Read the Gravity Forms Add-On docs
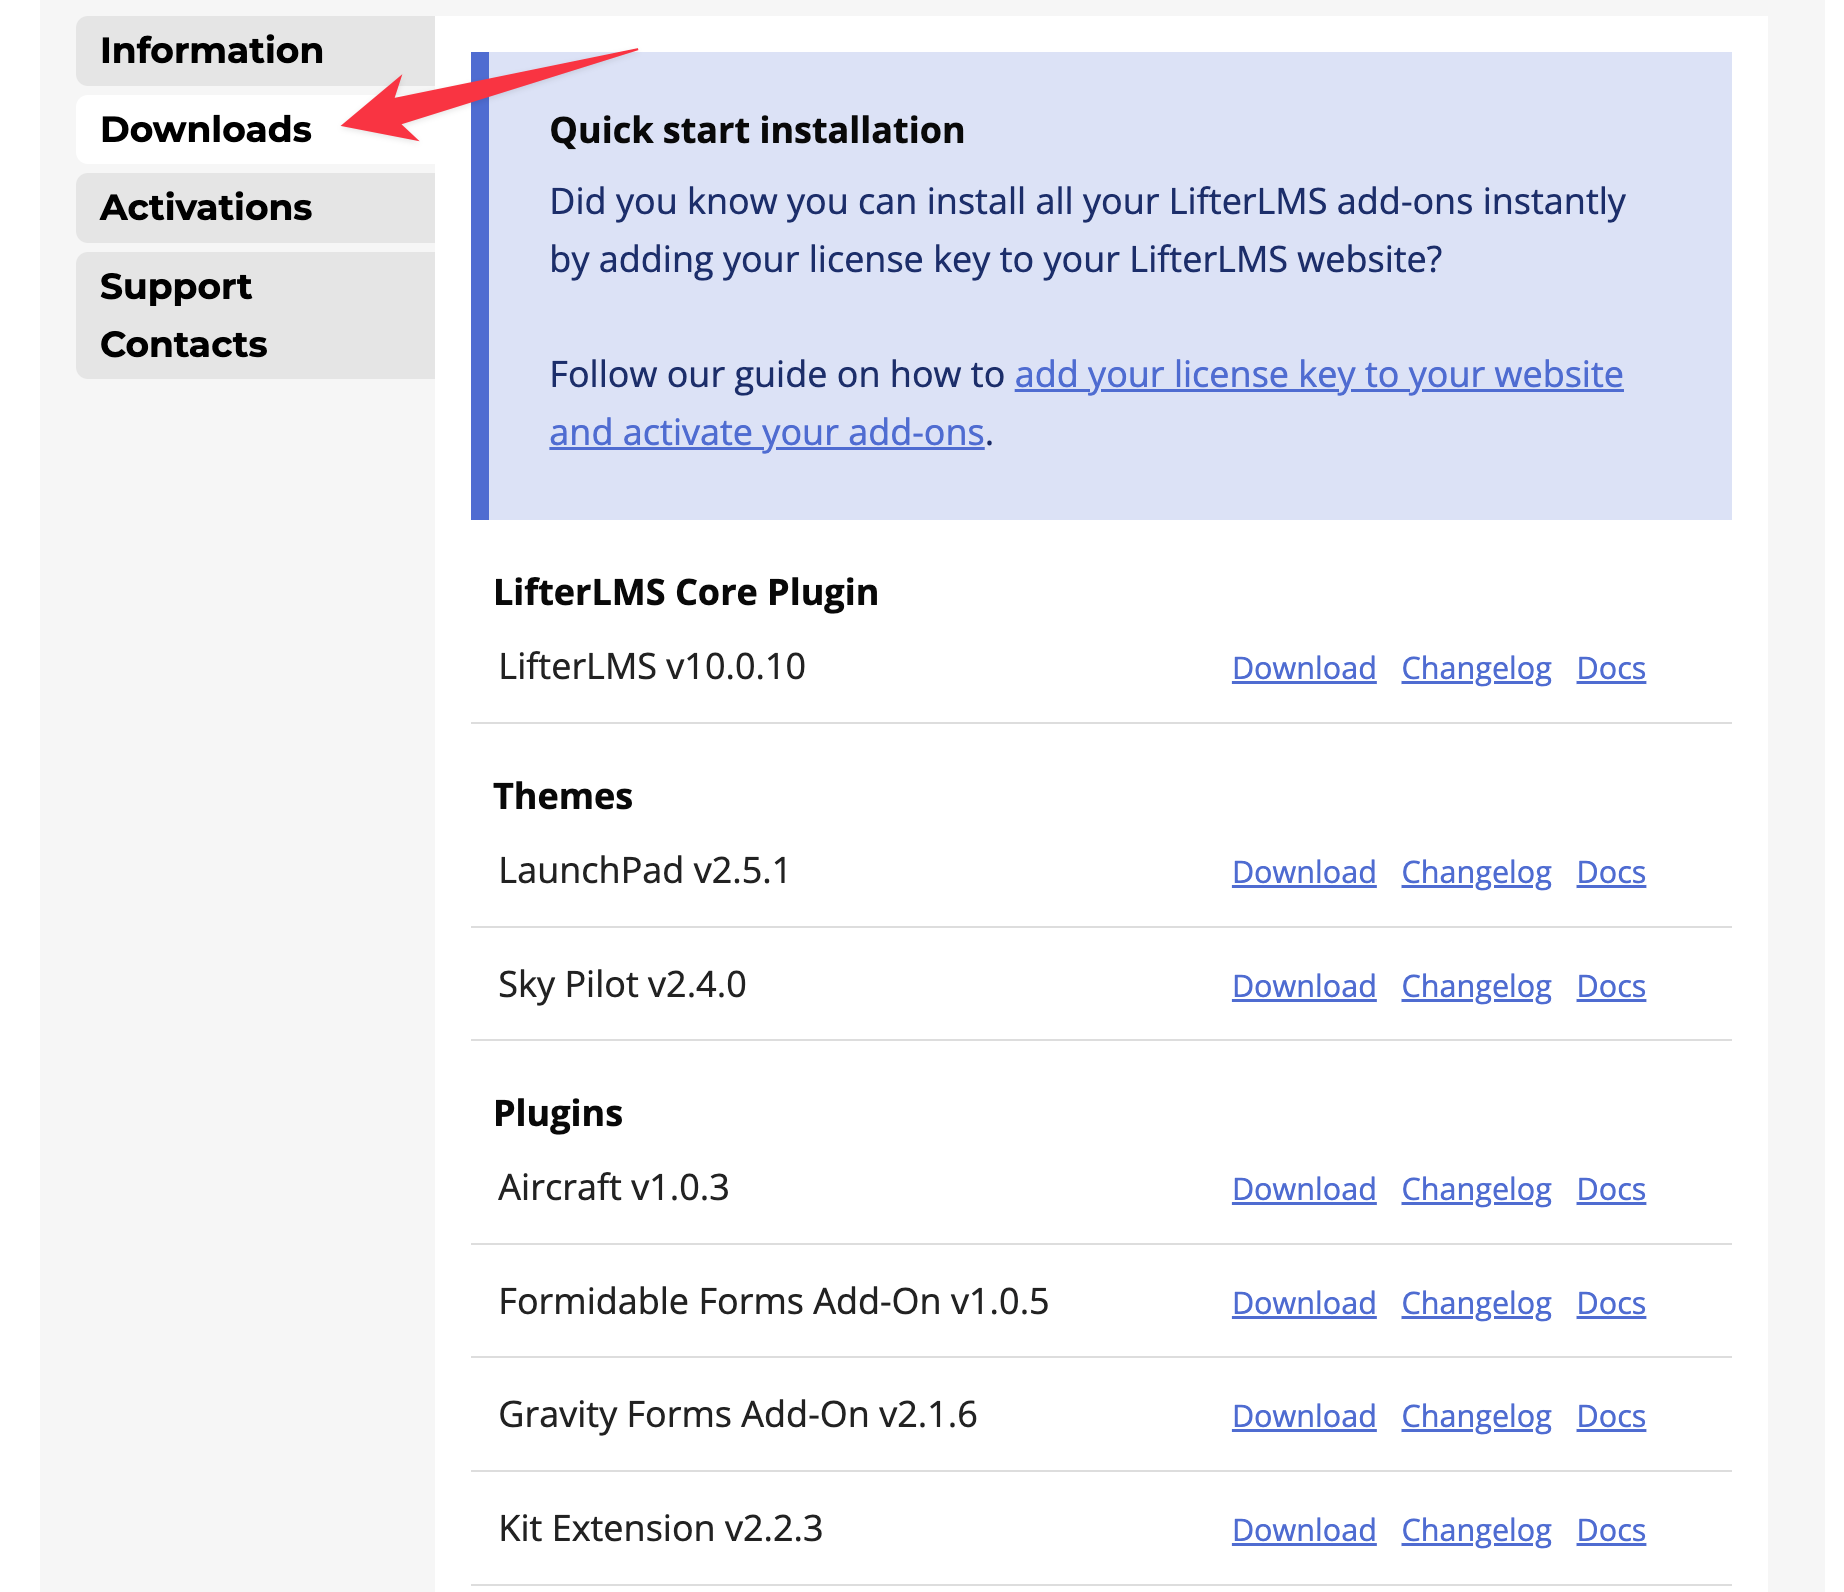This screenshot has width=1844, height=1592. (1611, 1416)
